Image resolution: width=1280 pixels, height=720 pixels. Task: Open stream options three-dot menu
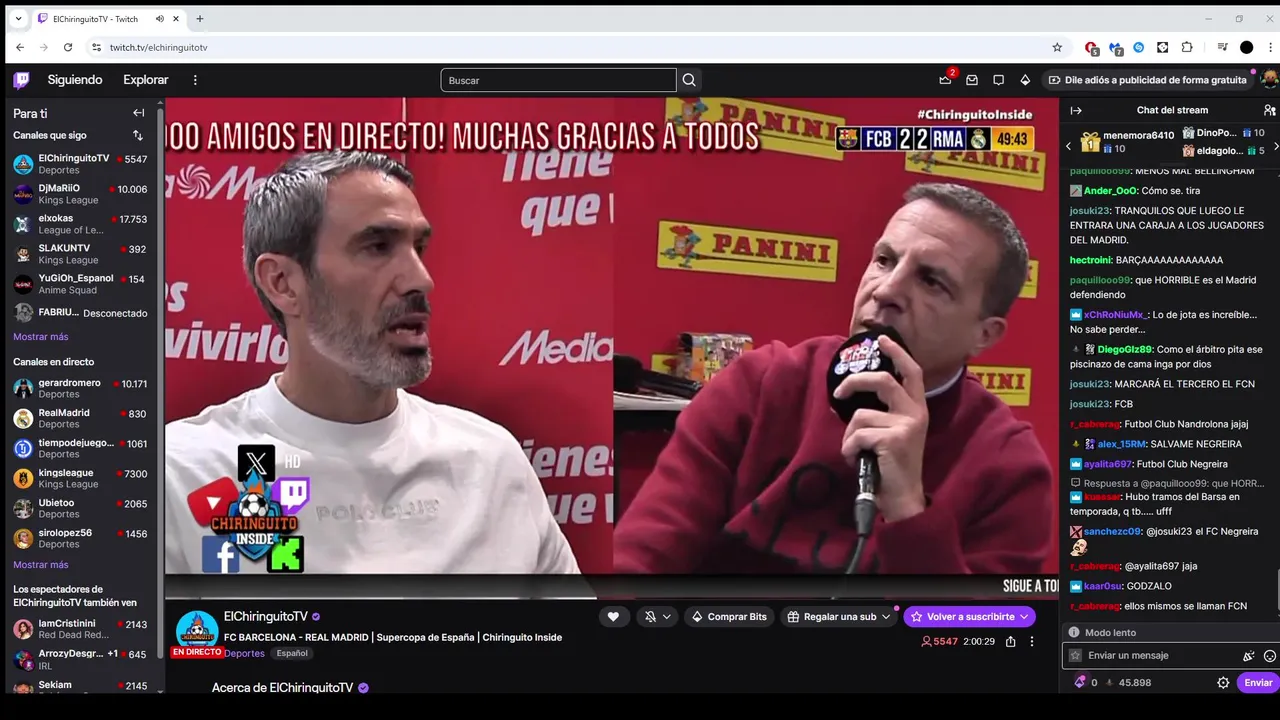1032,641
